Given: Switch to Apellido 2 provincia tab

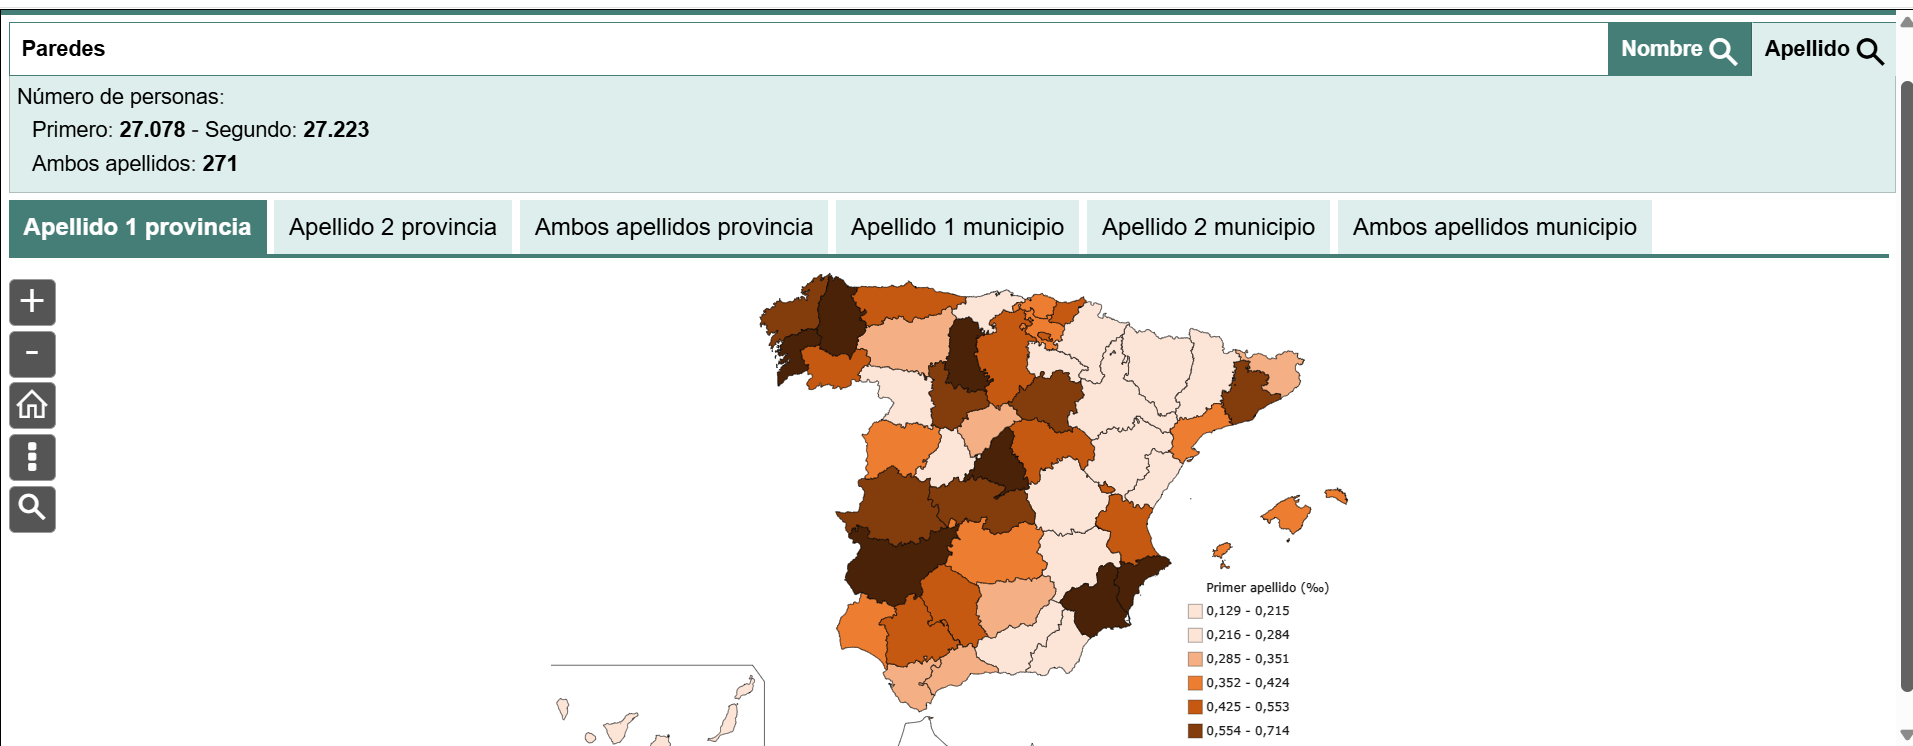Looking at the screenshot, I should (x=392, y=227).
